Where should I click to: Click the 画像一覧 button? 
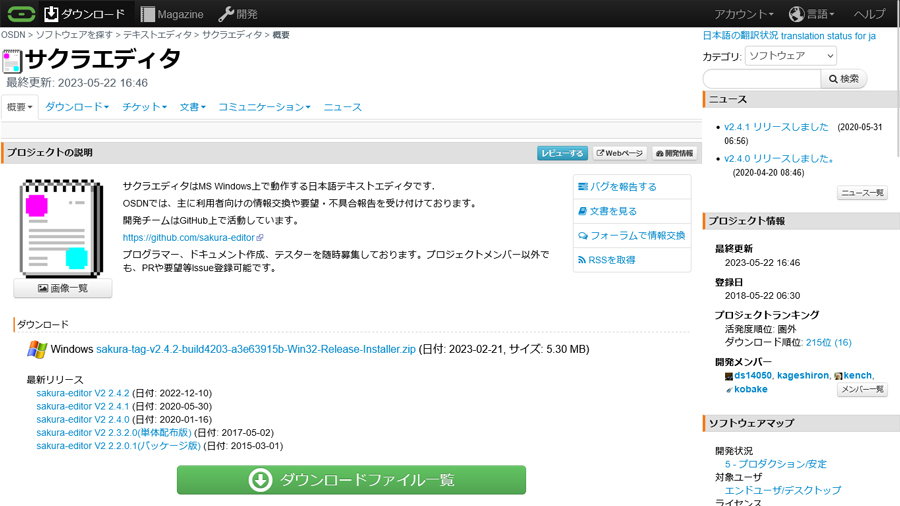(x=62, y=288)
